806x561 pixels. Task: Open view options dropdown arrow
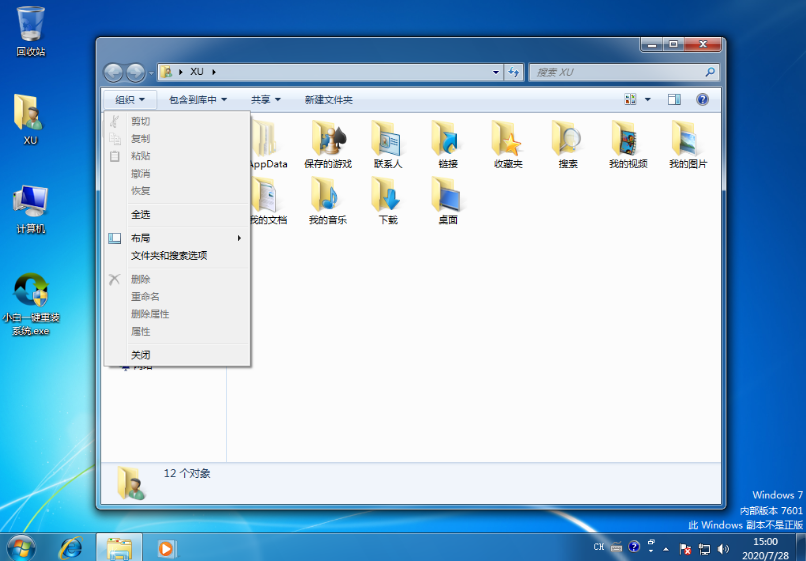click(x=648, y=99)
